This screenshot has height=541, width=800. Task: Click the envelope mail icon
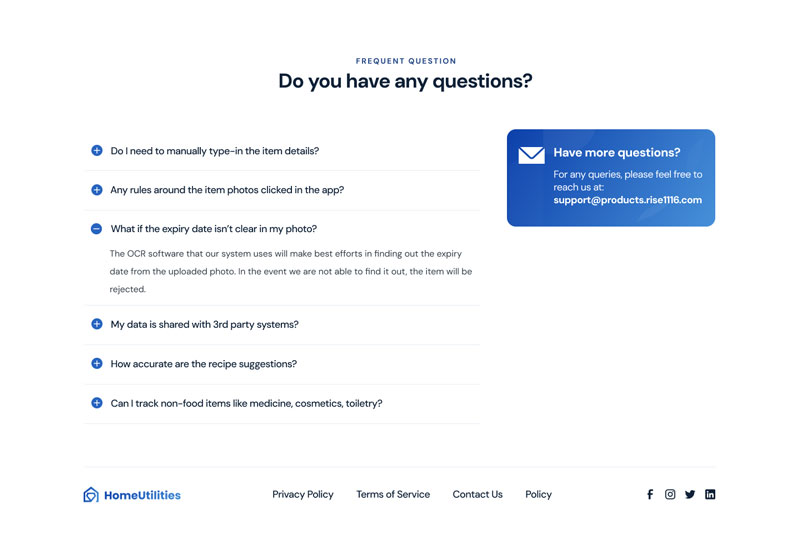tap(531, 155)
